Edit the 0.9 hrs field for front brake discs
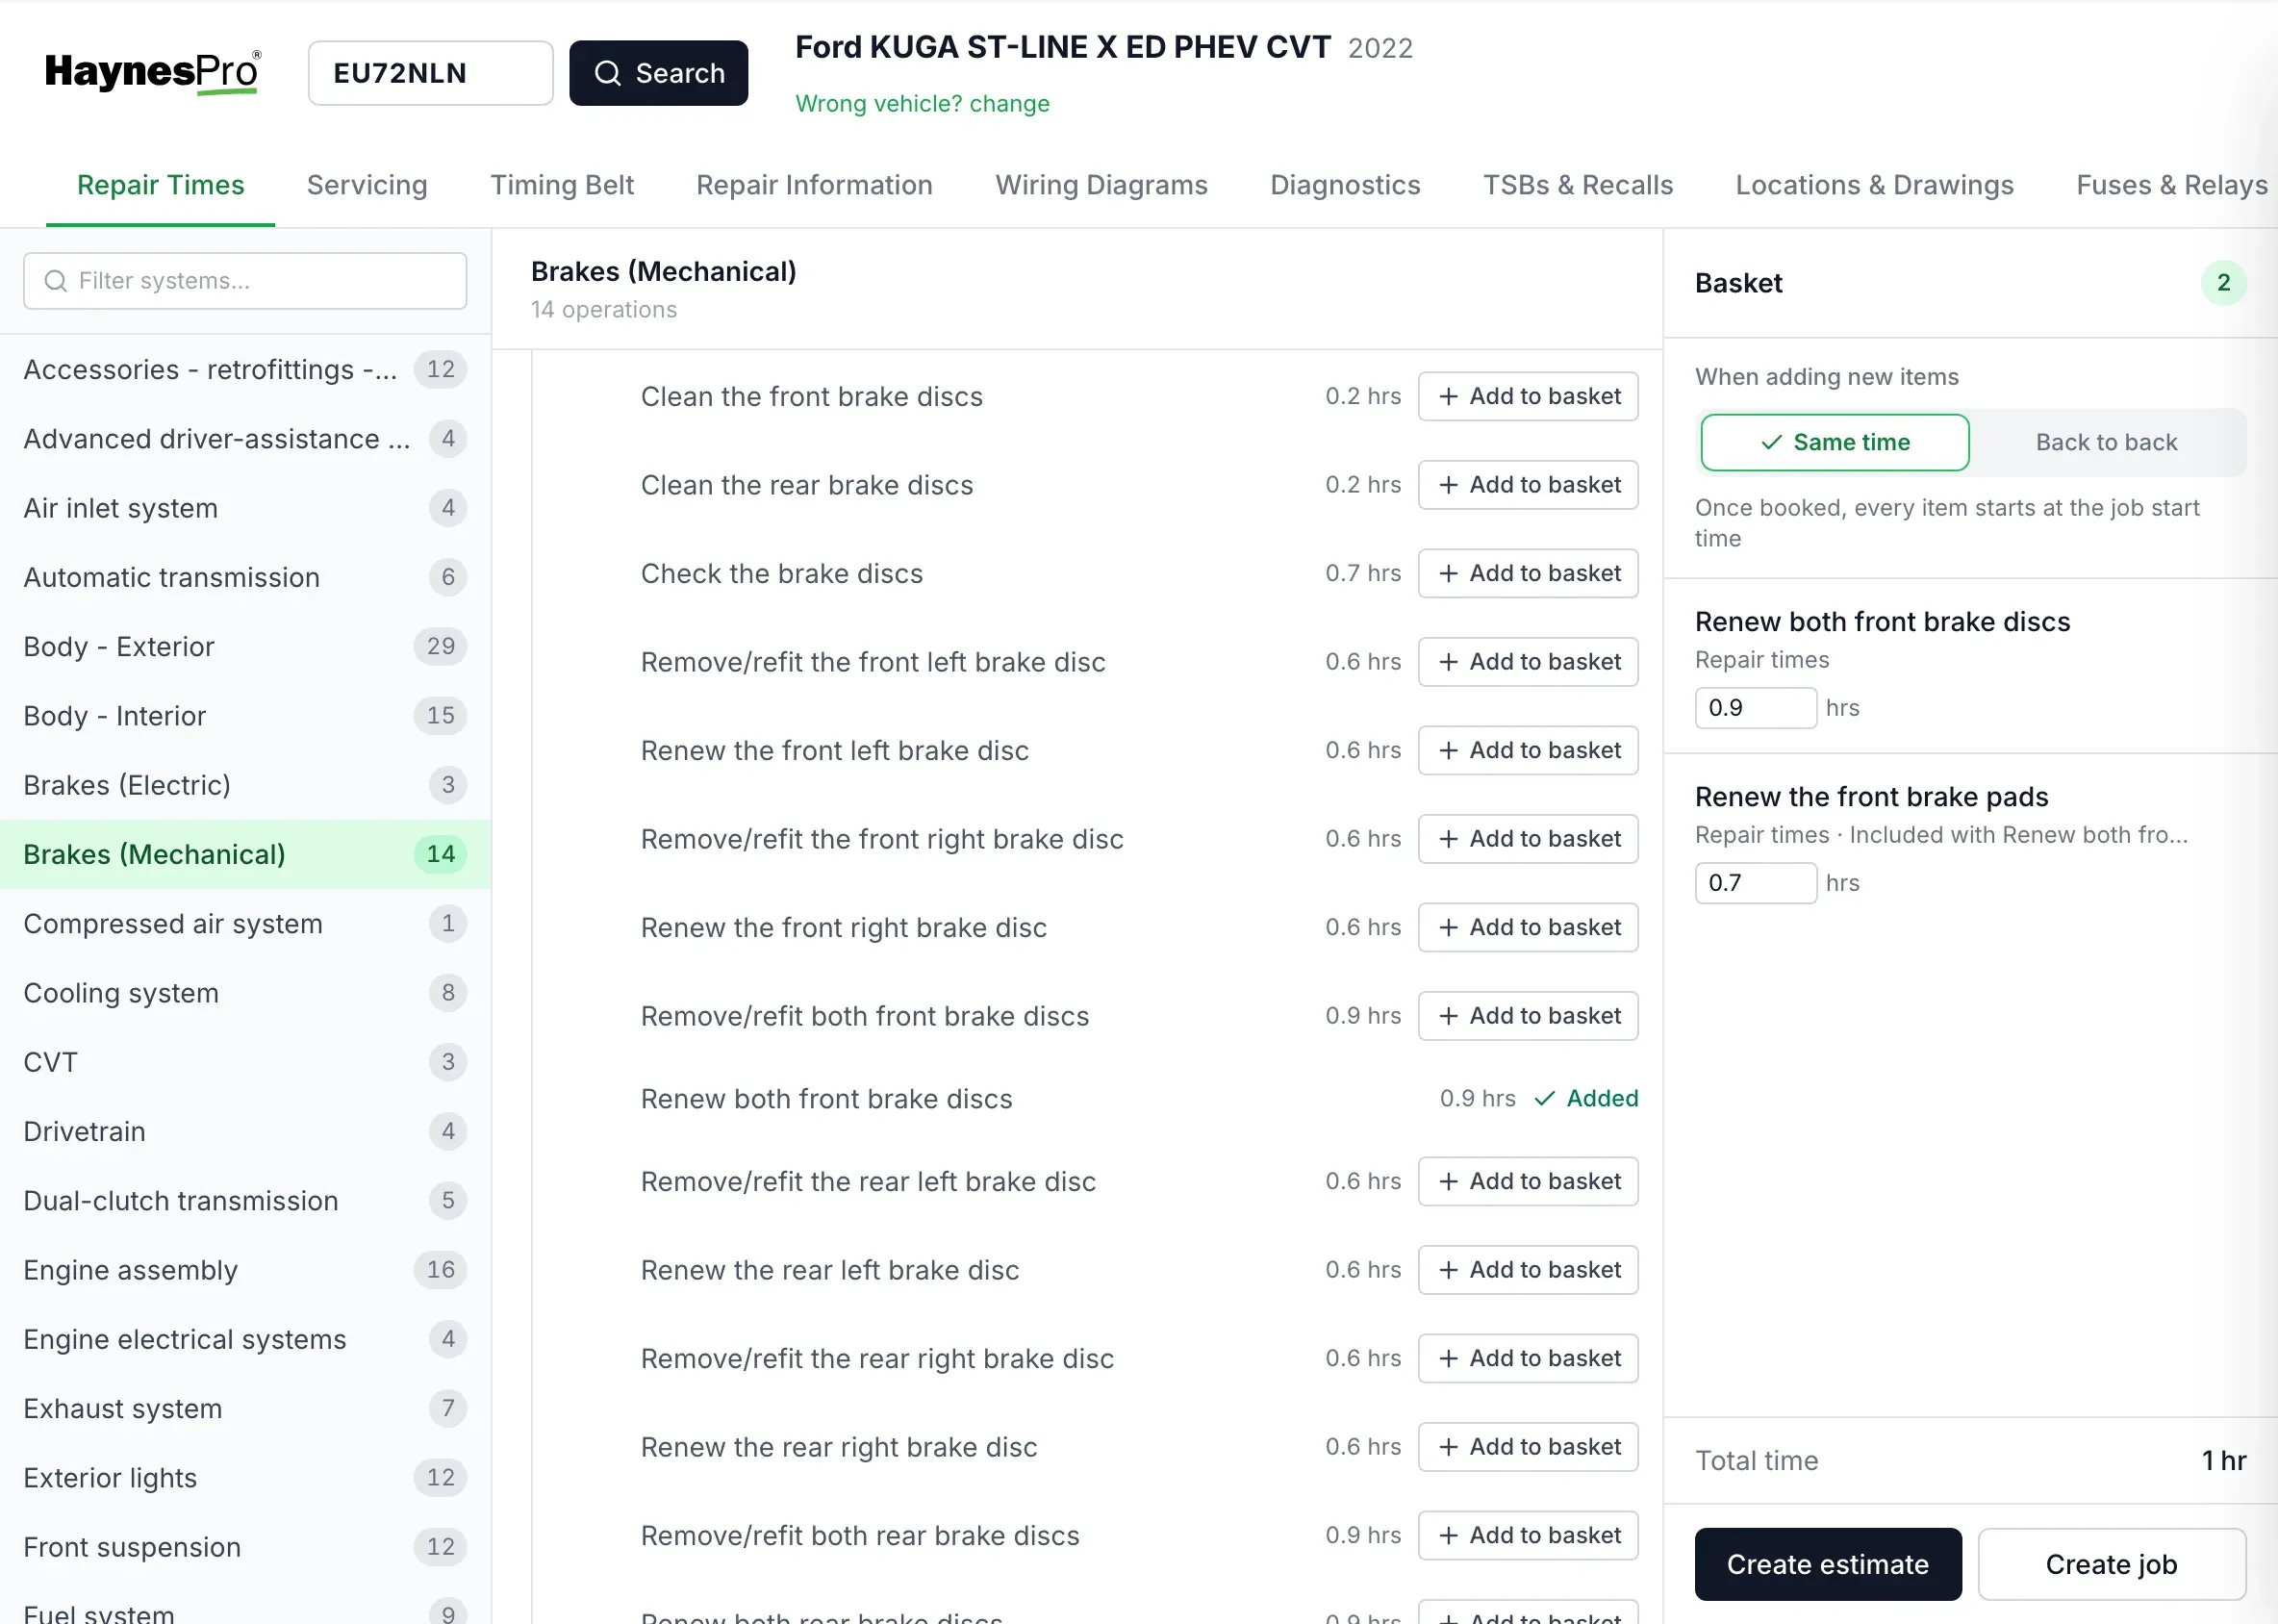 [1755, 708]
